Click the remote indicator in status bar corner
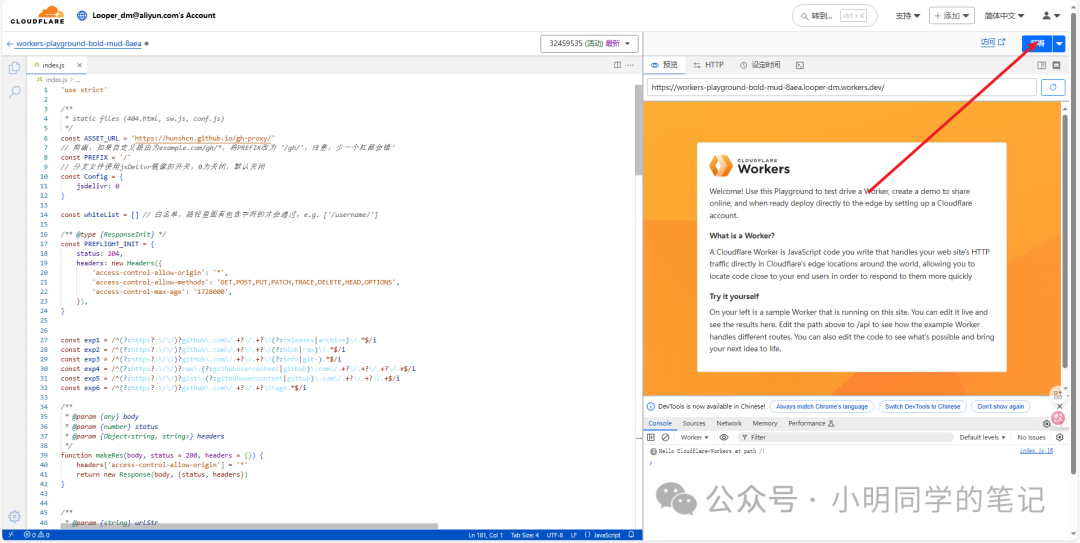This screenshot has width=1080, height=543. [11, 535]
